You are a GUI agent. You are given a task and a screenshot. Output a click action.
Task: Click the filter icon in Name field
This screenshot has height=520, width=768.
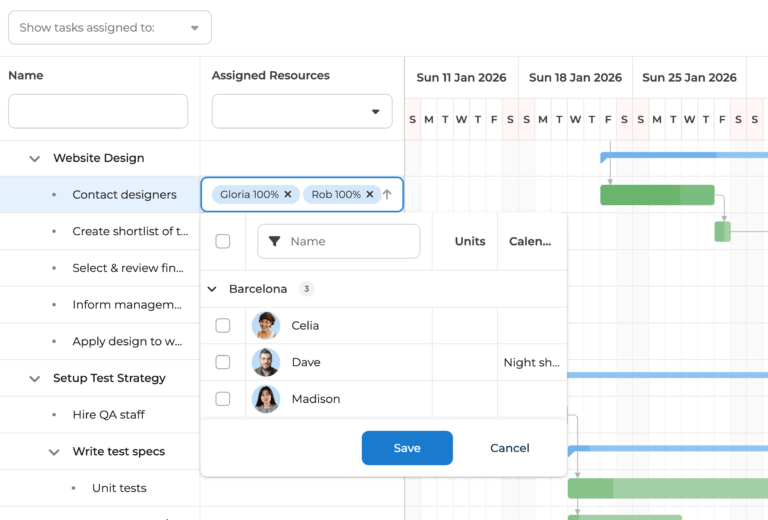tap(275, 241)
